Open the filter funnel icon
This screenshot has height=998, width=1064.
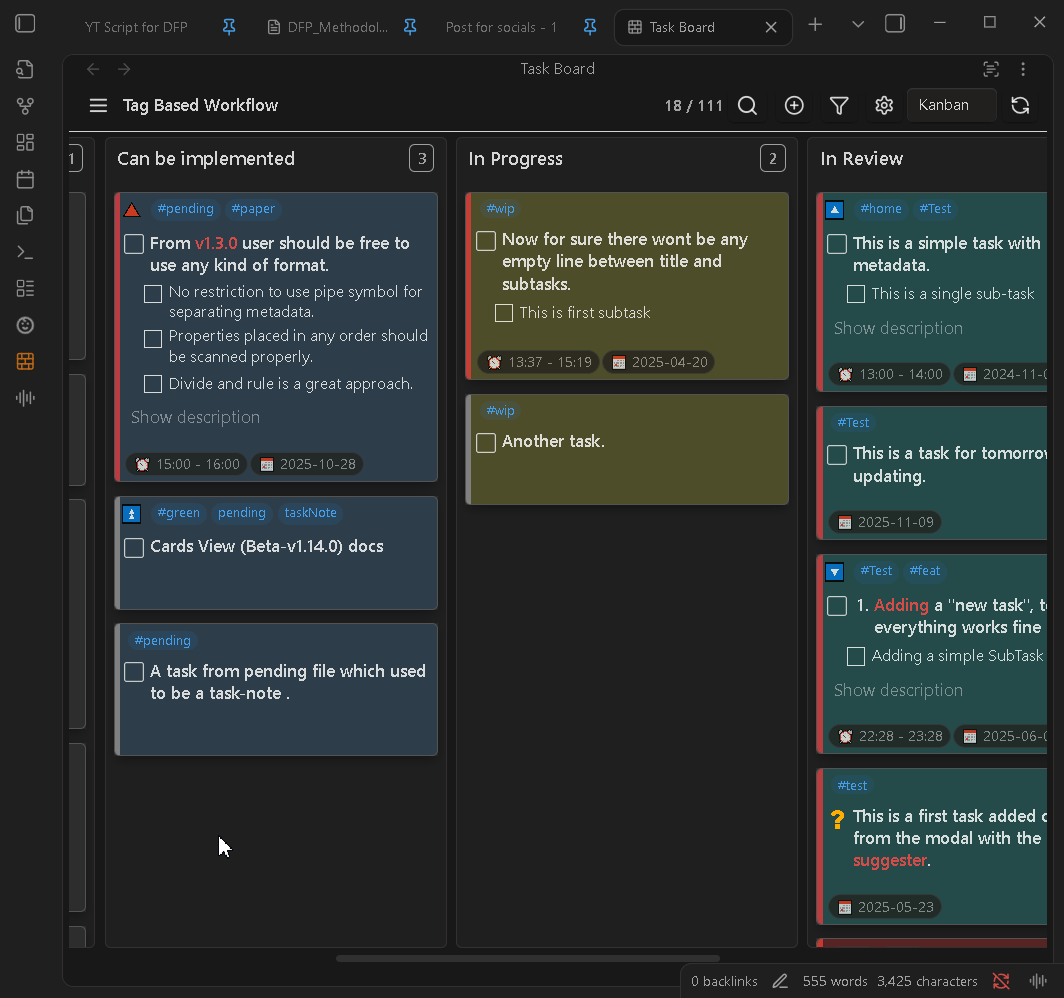tap(839, 106)
